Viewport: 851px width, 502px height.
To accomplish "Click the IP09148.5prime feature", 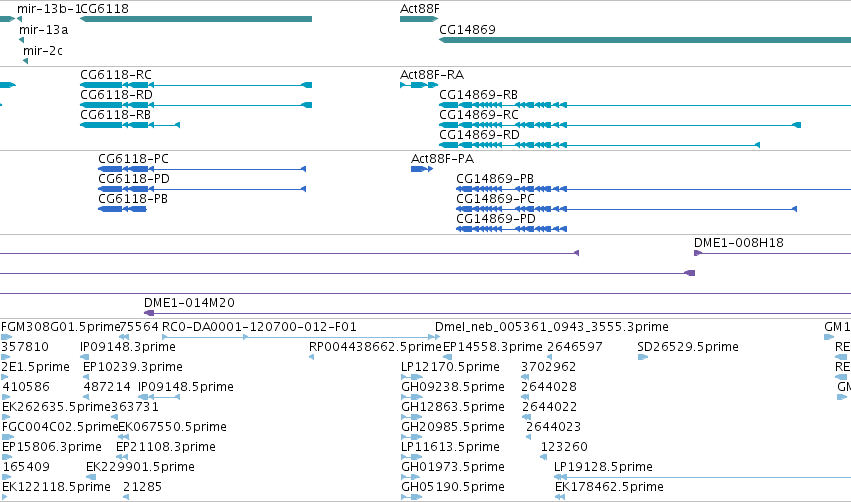I will point(159,397).
